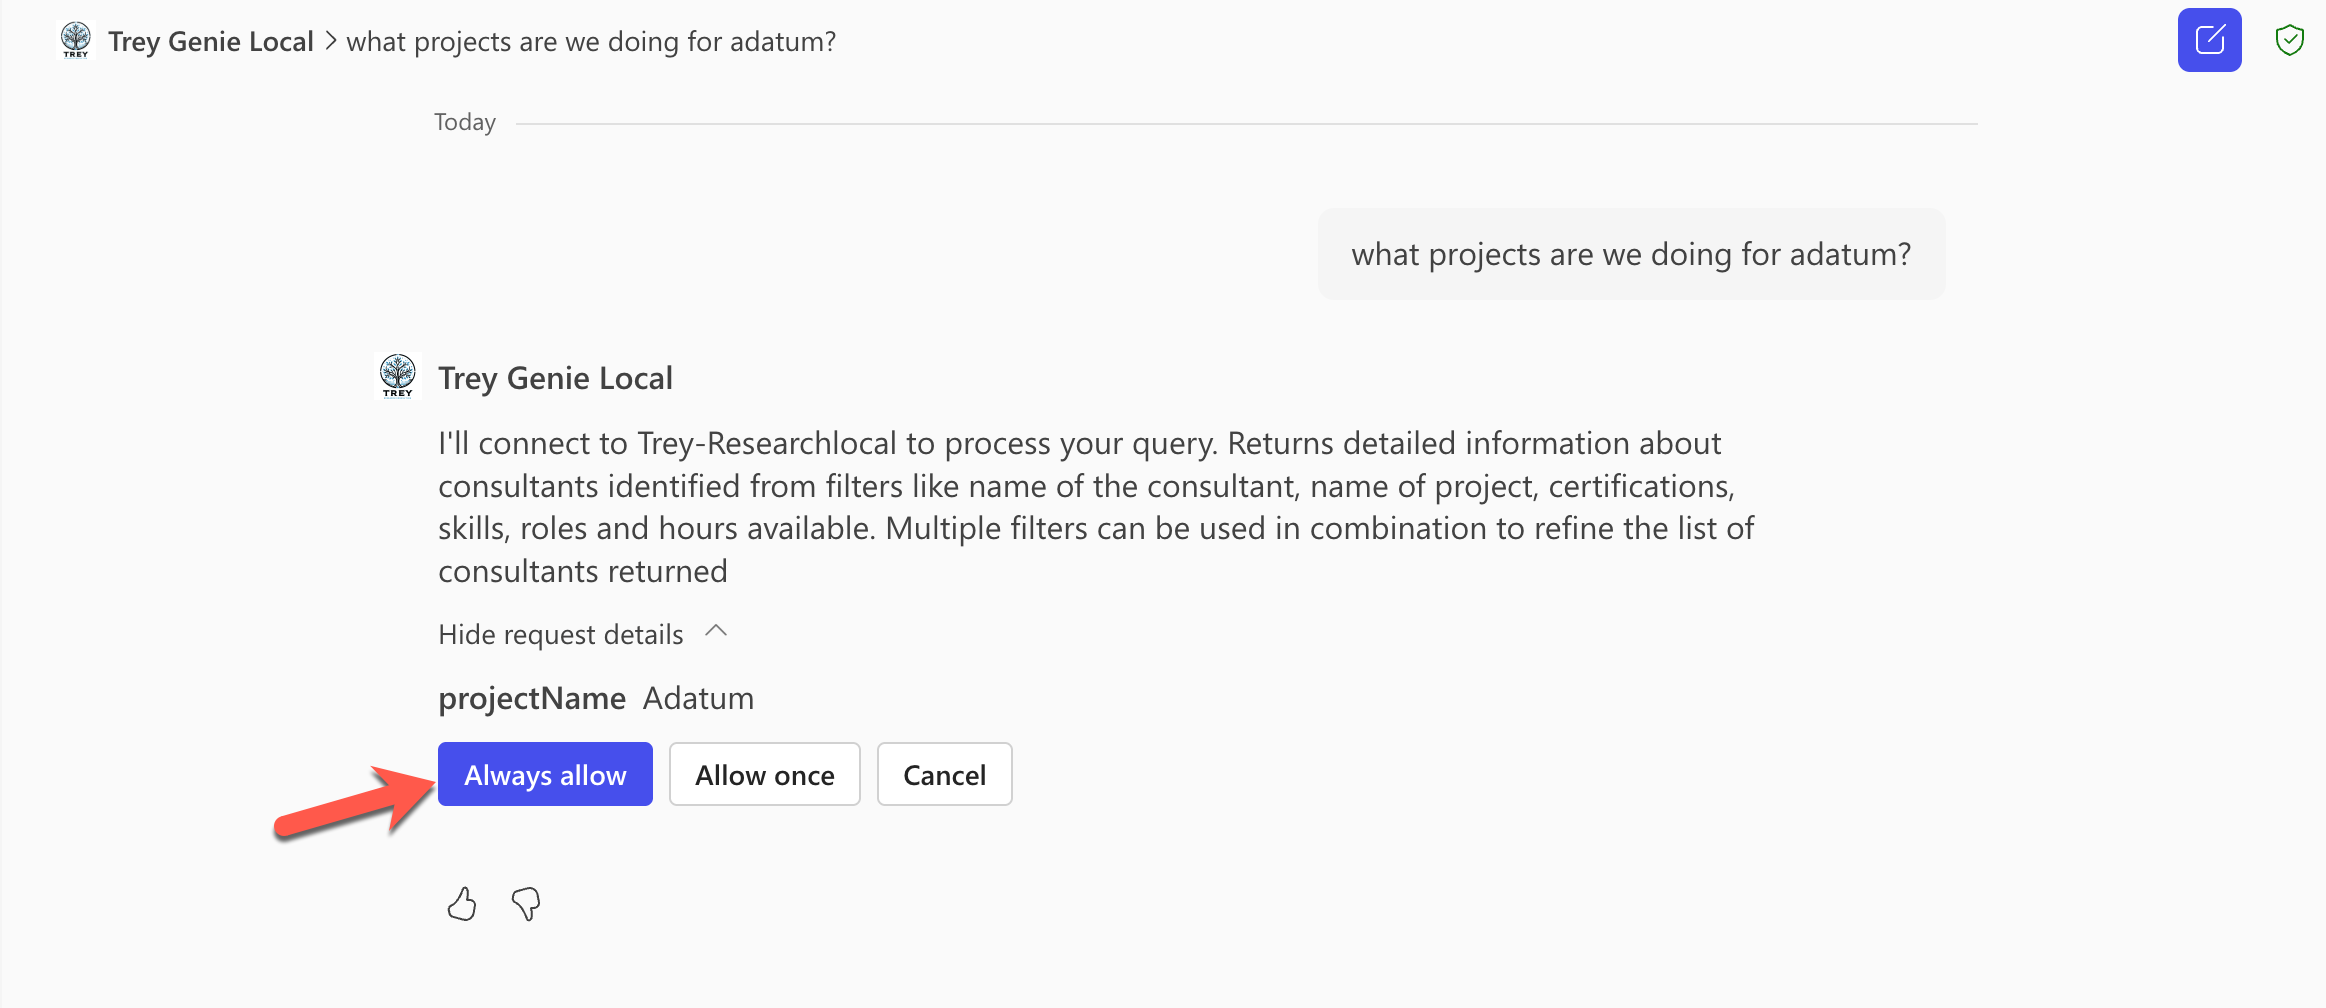Image resolution: width=2326 pixels, height=1008 pixels.
Task: Give a thumbs up on the response
Action: tap(461, 903)
